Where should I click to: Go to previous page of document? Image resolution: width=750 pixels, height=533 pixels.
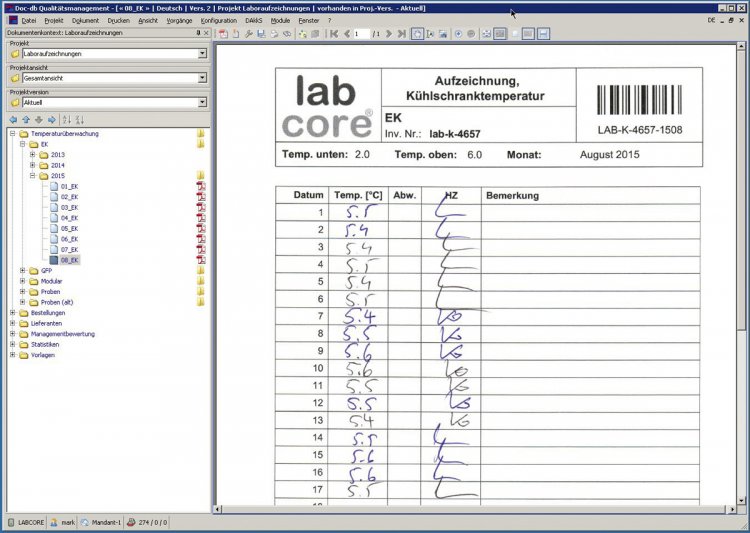[x=347, y=33]
